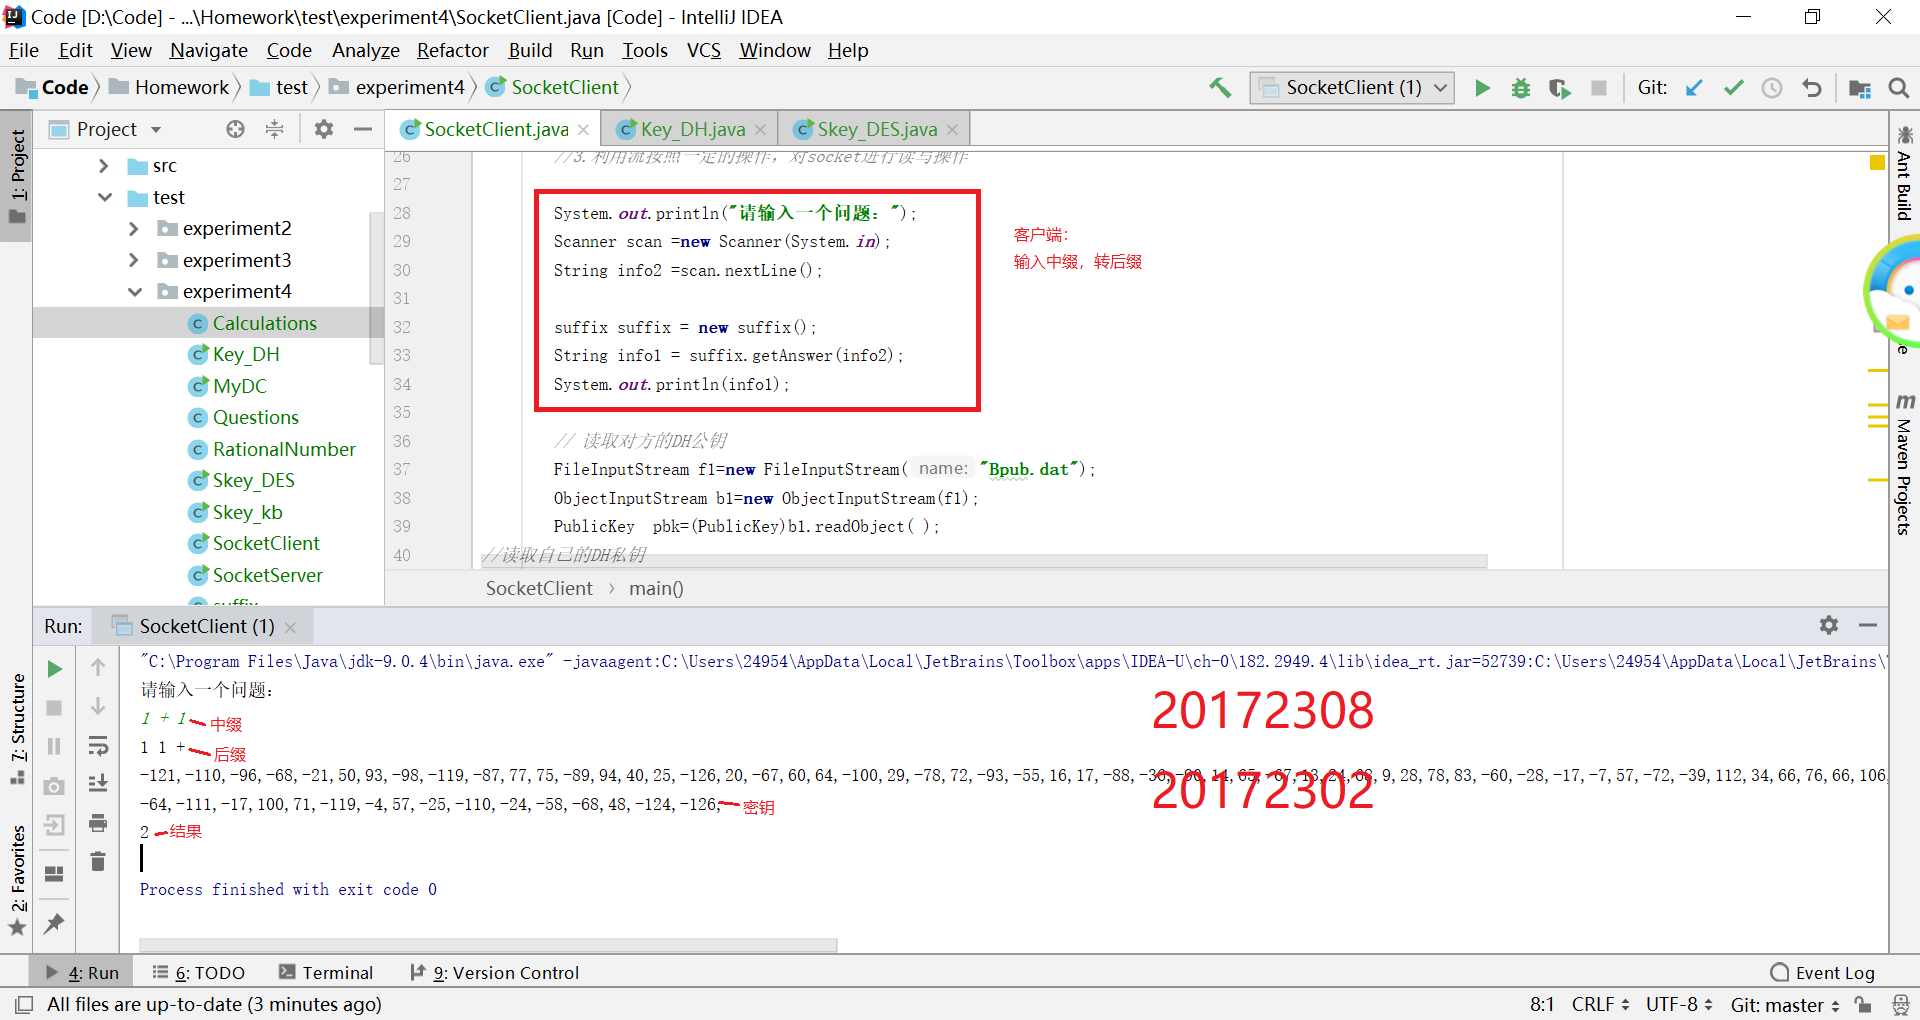Open Run panel settings gear
Image resolution: width=1920 pixels, height=1020 pixels.
[1829, 625]
